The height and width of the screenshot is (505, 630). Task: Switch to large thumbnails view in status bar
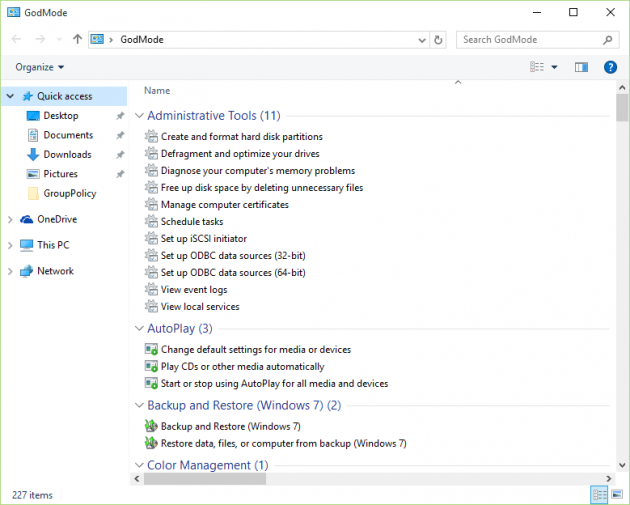pyautogui.click(x=618, y=495)
